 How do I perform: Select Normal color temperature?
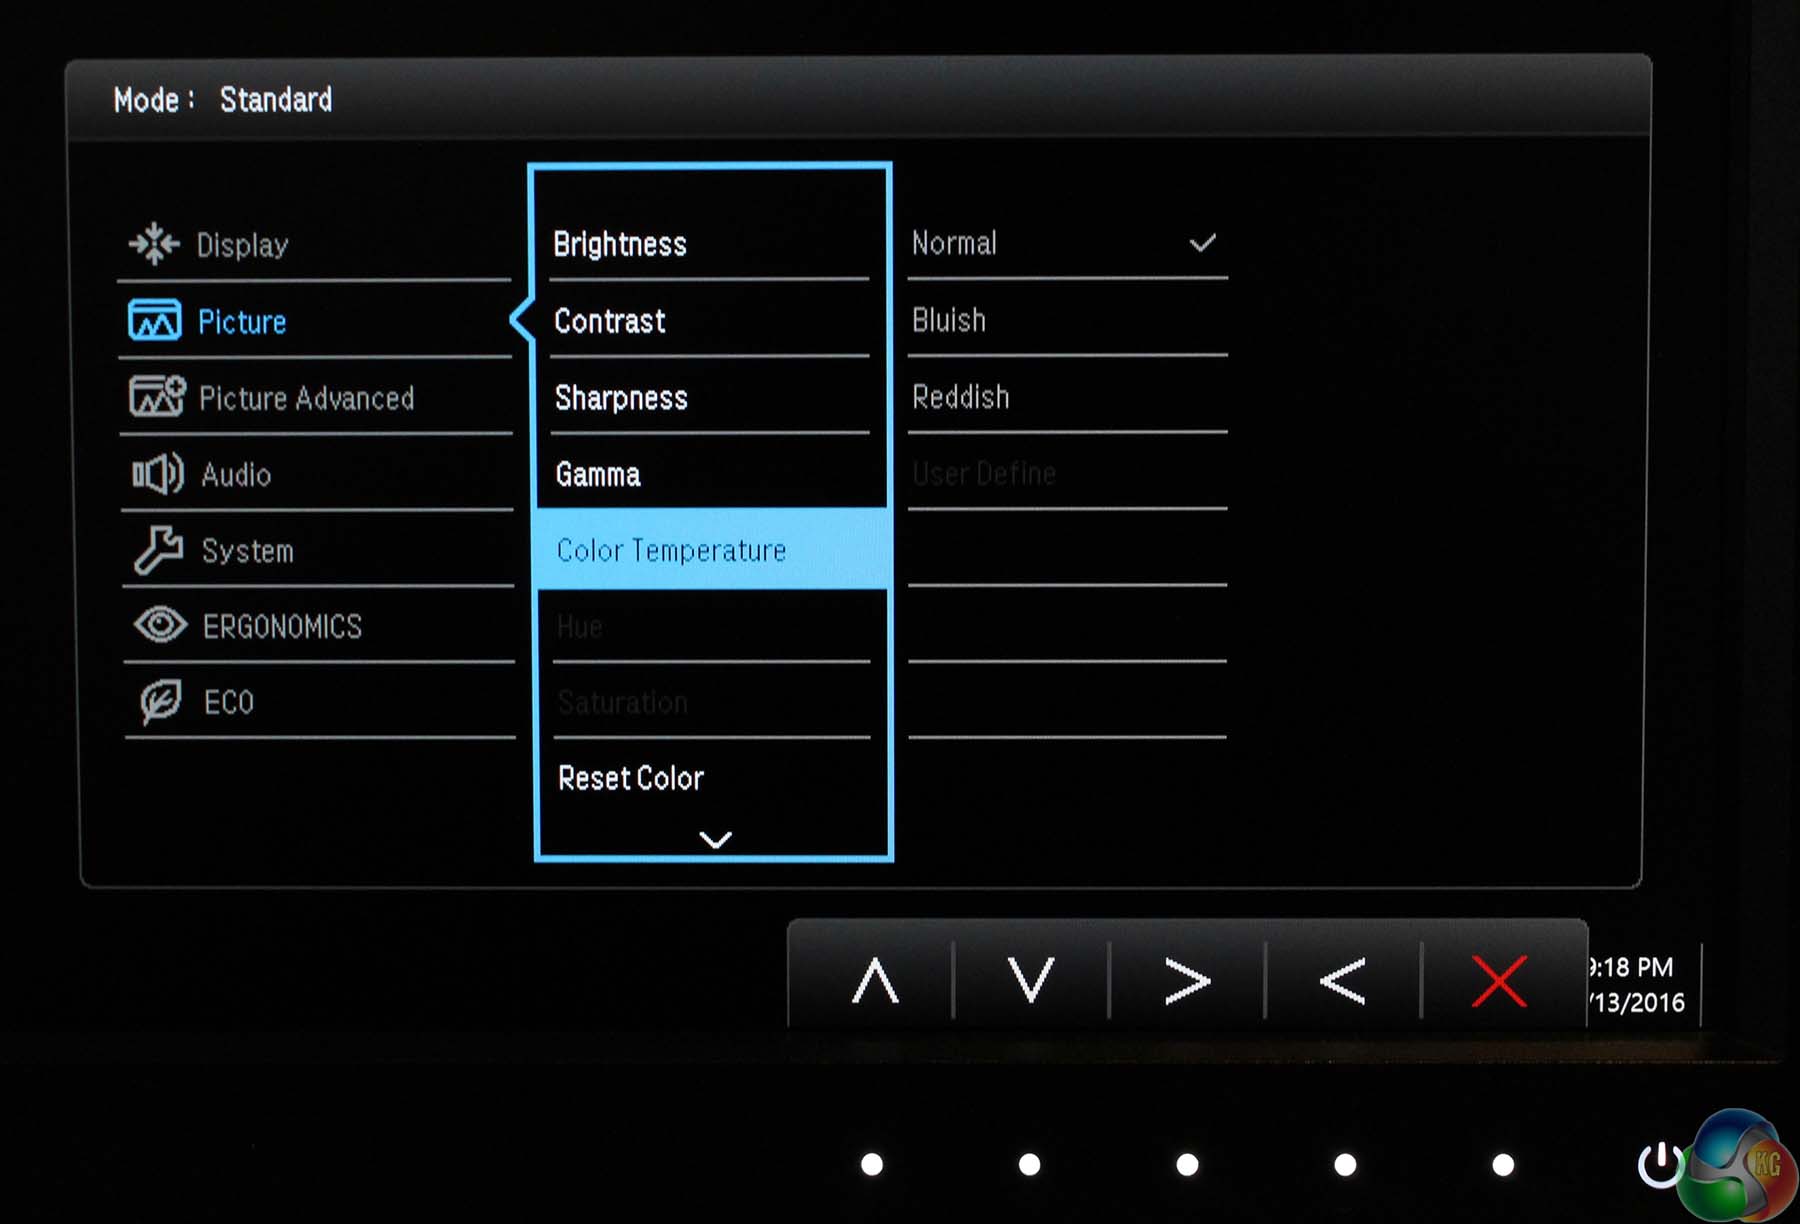click(x=1068, y=243)
